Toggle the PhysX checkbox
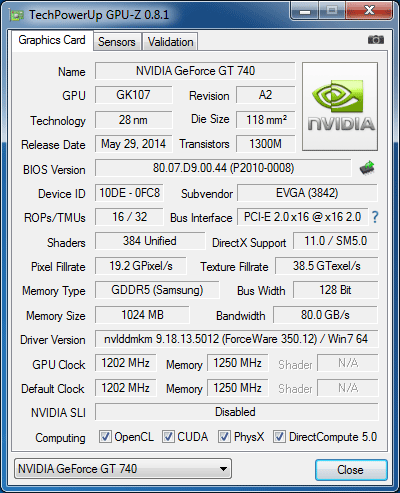400x493 pixels. tap(224, 437)
